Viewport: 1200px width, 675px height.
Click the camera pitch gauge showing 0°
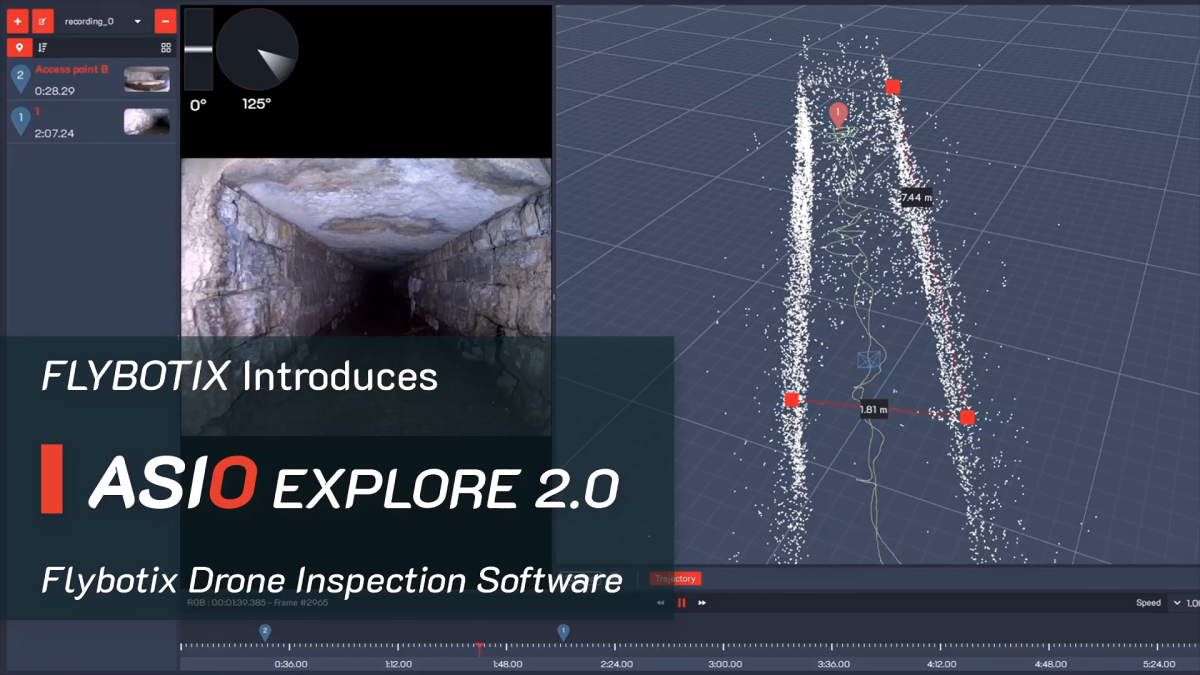point(198,49)
